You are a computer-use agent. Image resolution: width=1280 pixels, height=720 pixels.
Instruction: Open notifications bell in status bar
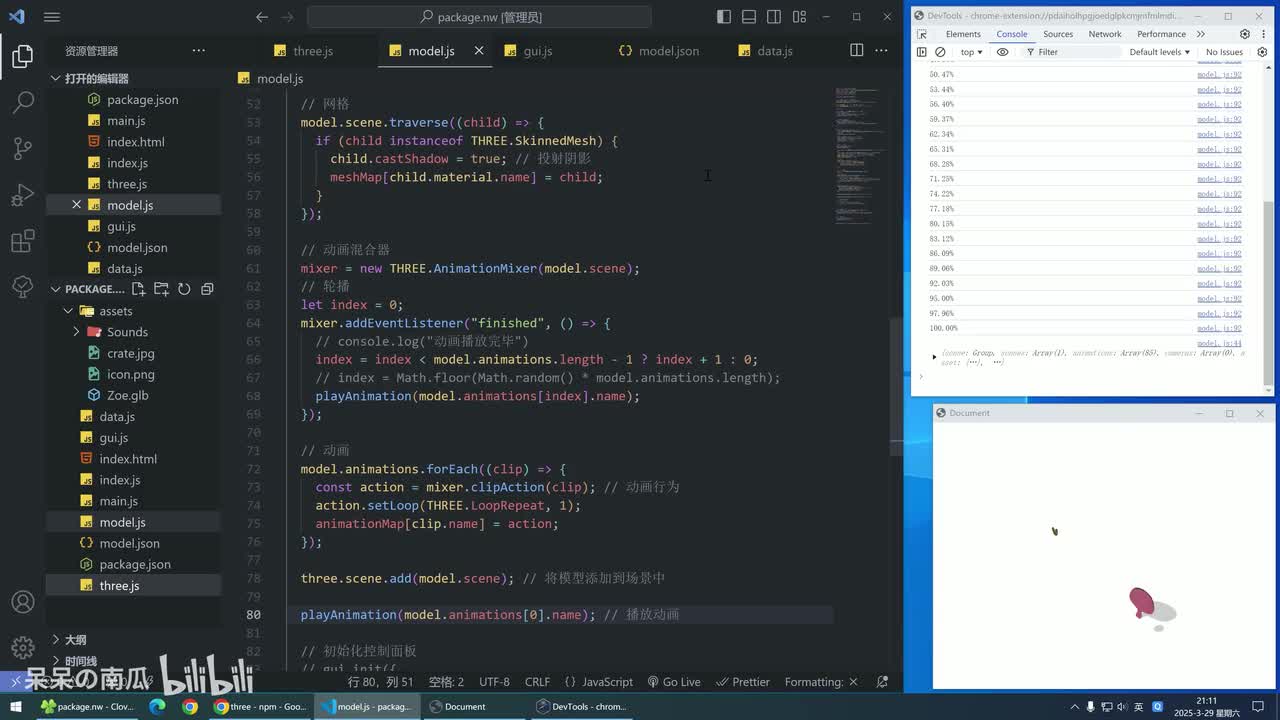pyautogui.click(x=882, y=682)
